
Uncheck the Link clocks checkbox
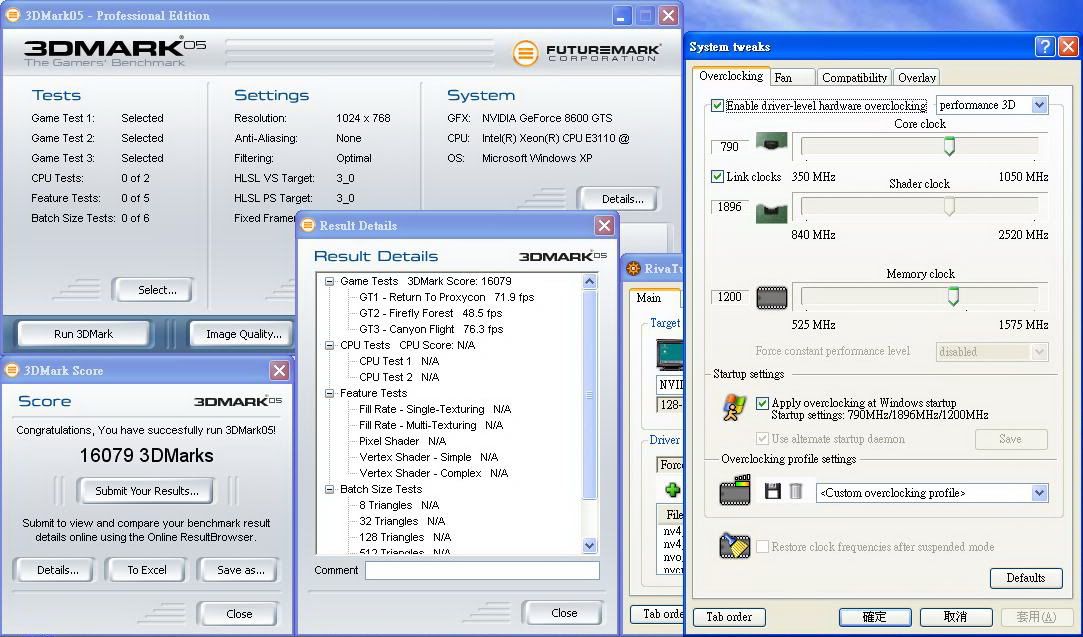coord(717,177)
